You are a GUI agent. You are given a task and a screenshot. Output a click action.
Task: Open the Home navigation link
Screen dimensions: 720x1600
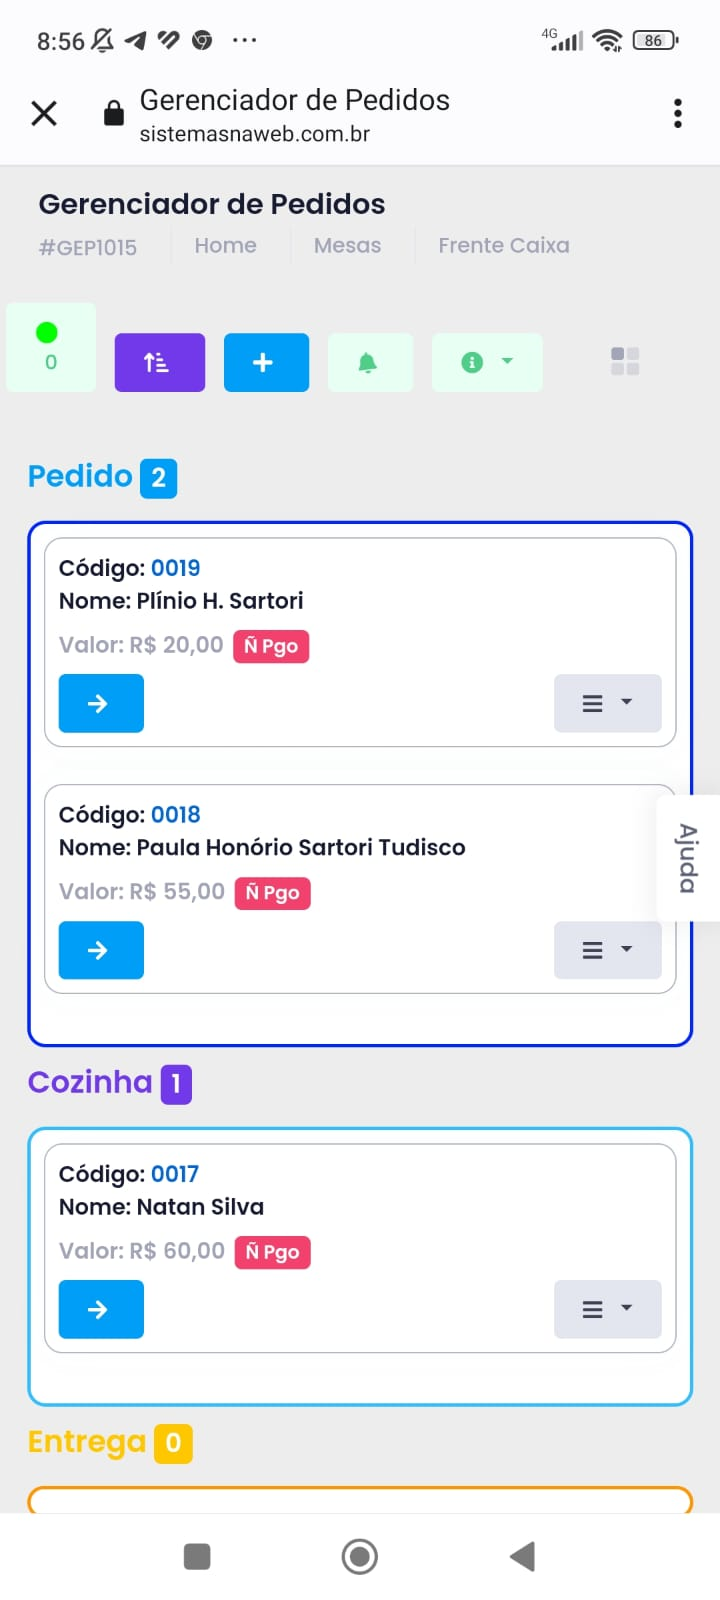coord(226,245)
